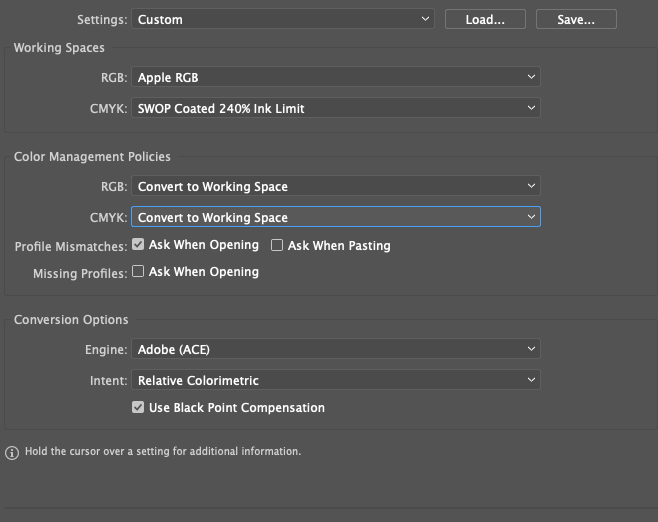This screenshot has height=522, width=658.
Task: Open the Intent Relative Colorimetric dropdown
Action: click(335, 380)
